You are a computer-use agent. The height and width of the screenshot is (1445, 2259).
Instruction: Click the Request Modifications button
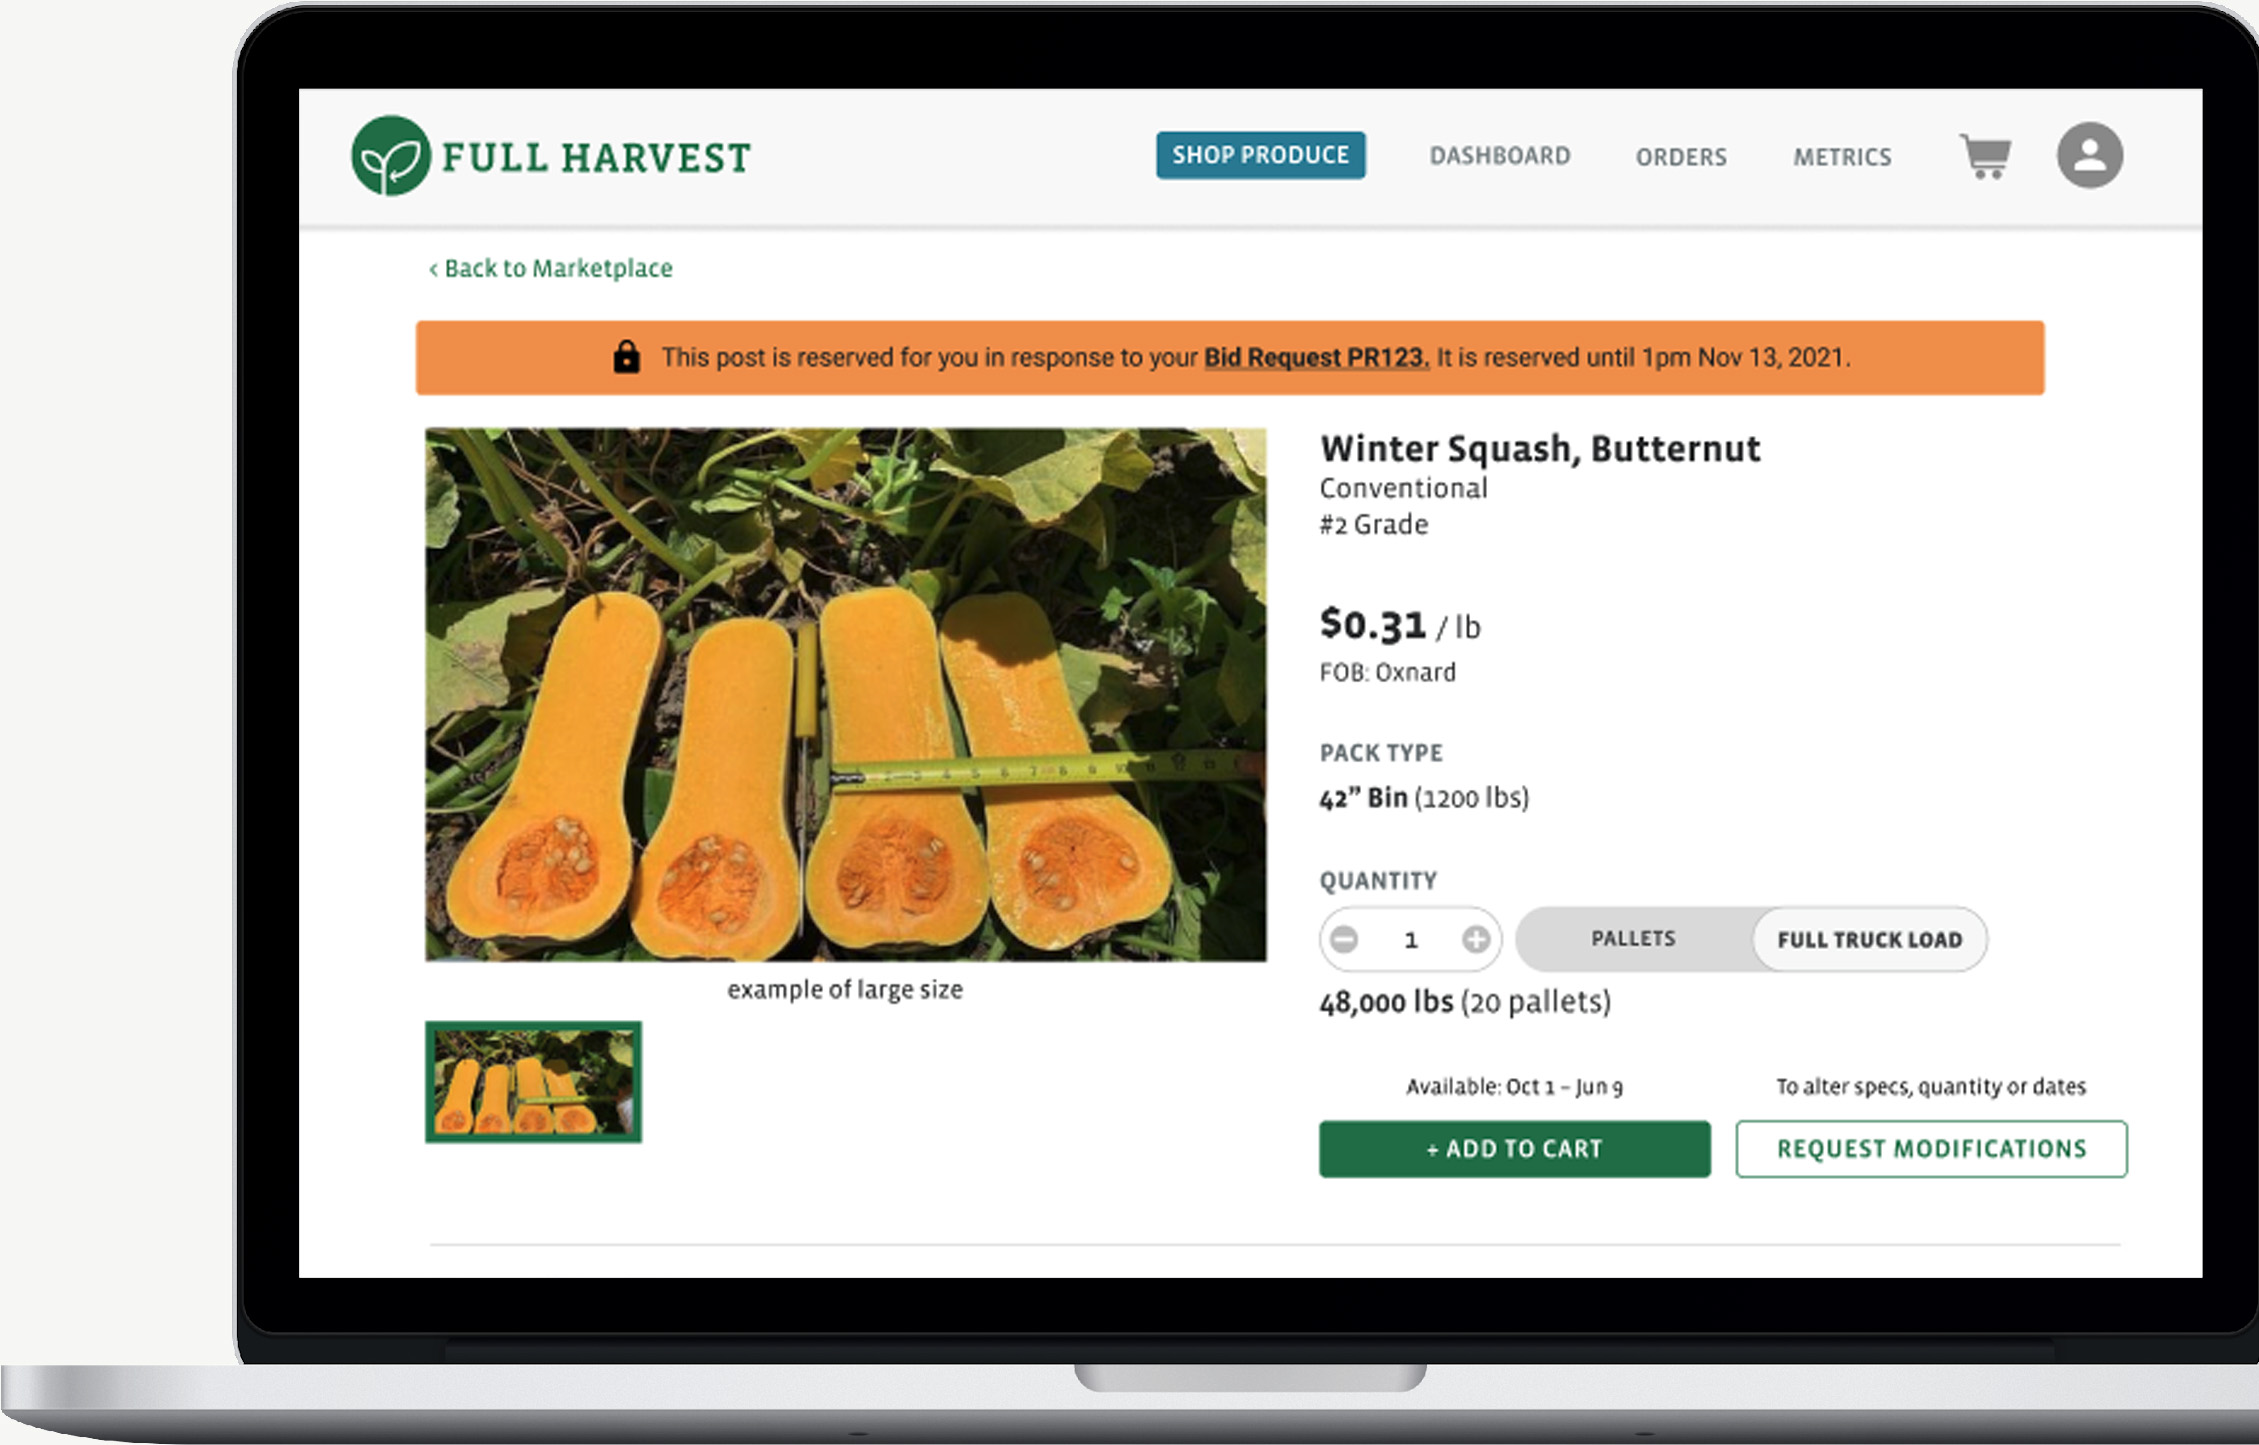pyautogui.click(x=1930, y=1147)
